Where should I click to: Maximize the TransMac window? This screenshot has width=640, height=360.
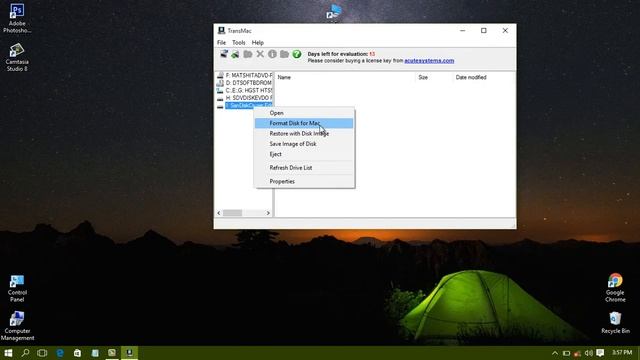click(x=484, y=31)
